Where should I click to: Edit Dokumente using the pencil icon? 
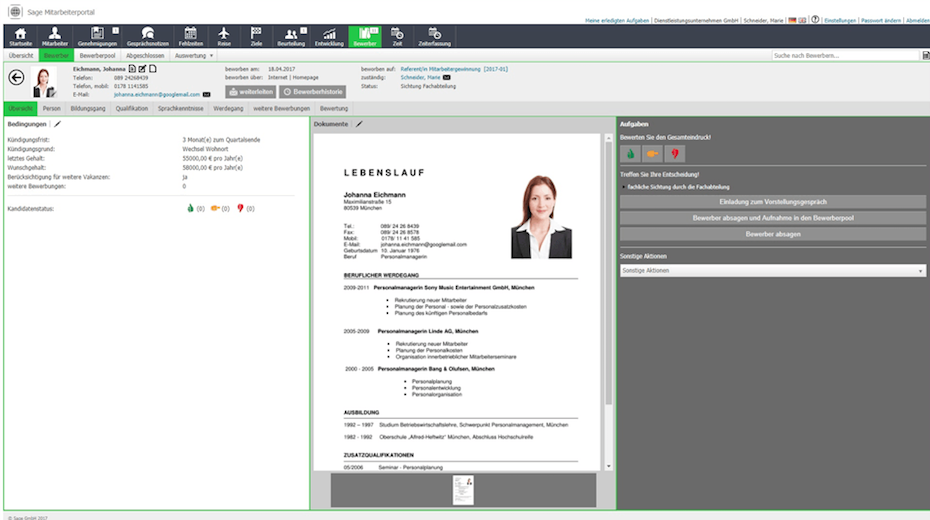tap(359, 124)
